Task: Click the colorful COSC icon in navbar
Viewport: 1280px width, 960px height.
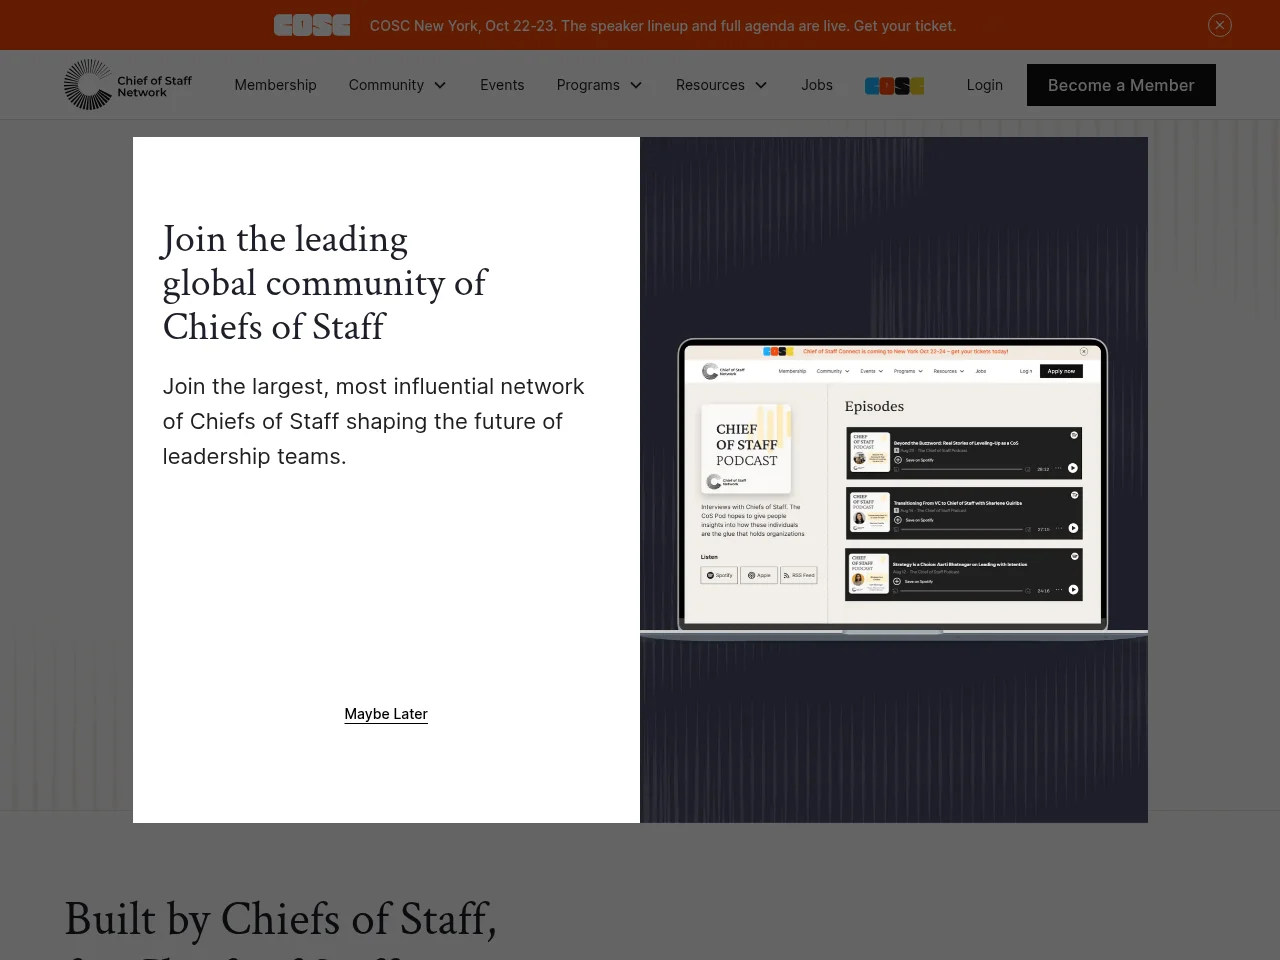Action: [894, 86]
